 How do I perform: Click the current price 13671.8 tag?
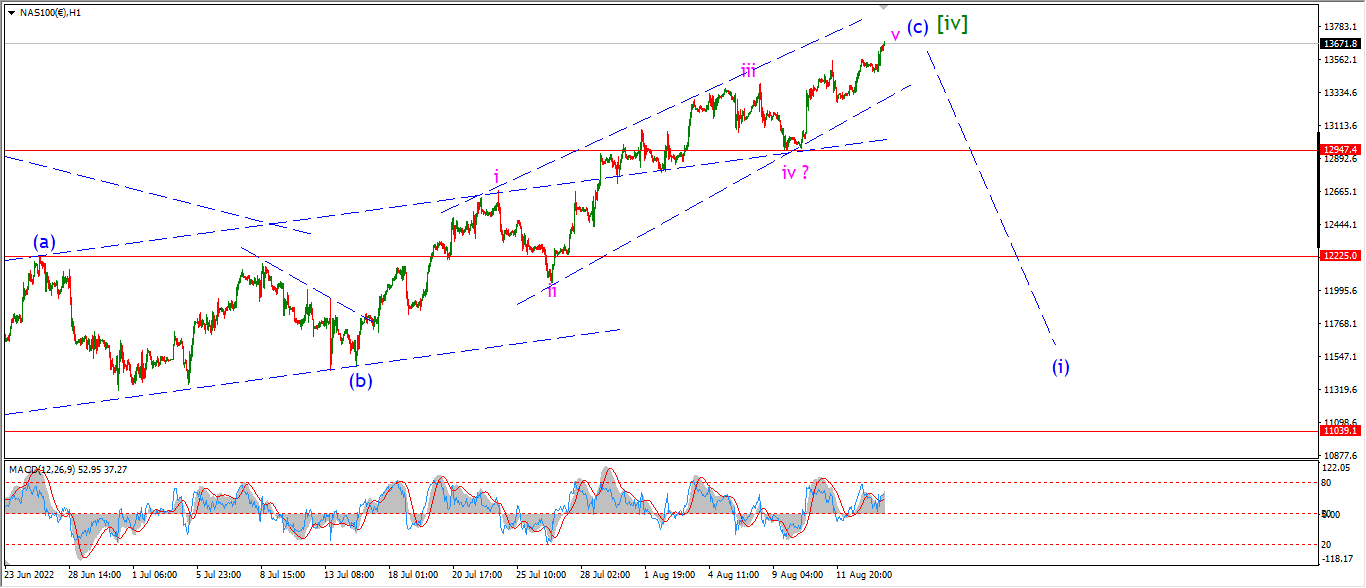(1340, 44)
